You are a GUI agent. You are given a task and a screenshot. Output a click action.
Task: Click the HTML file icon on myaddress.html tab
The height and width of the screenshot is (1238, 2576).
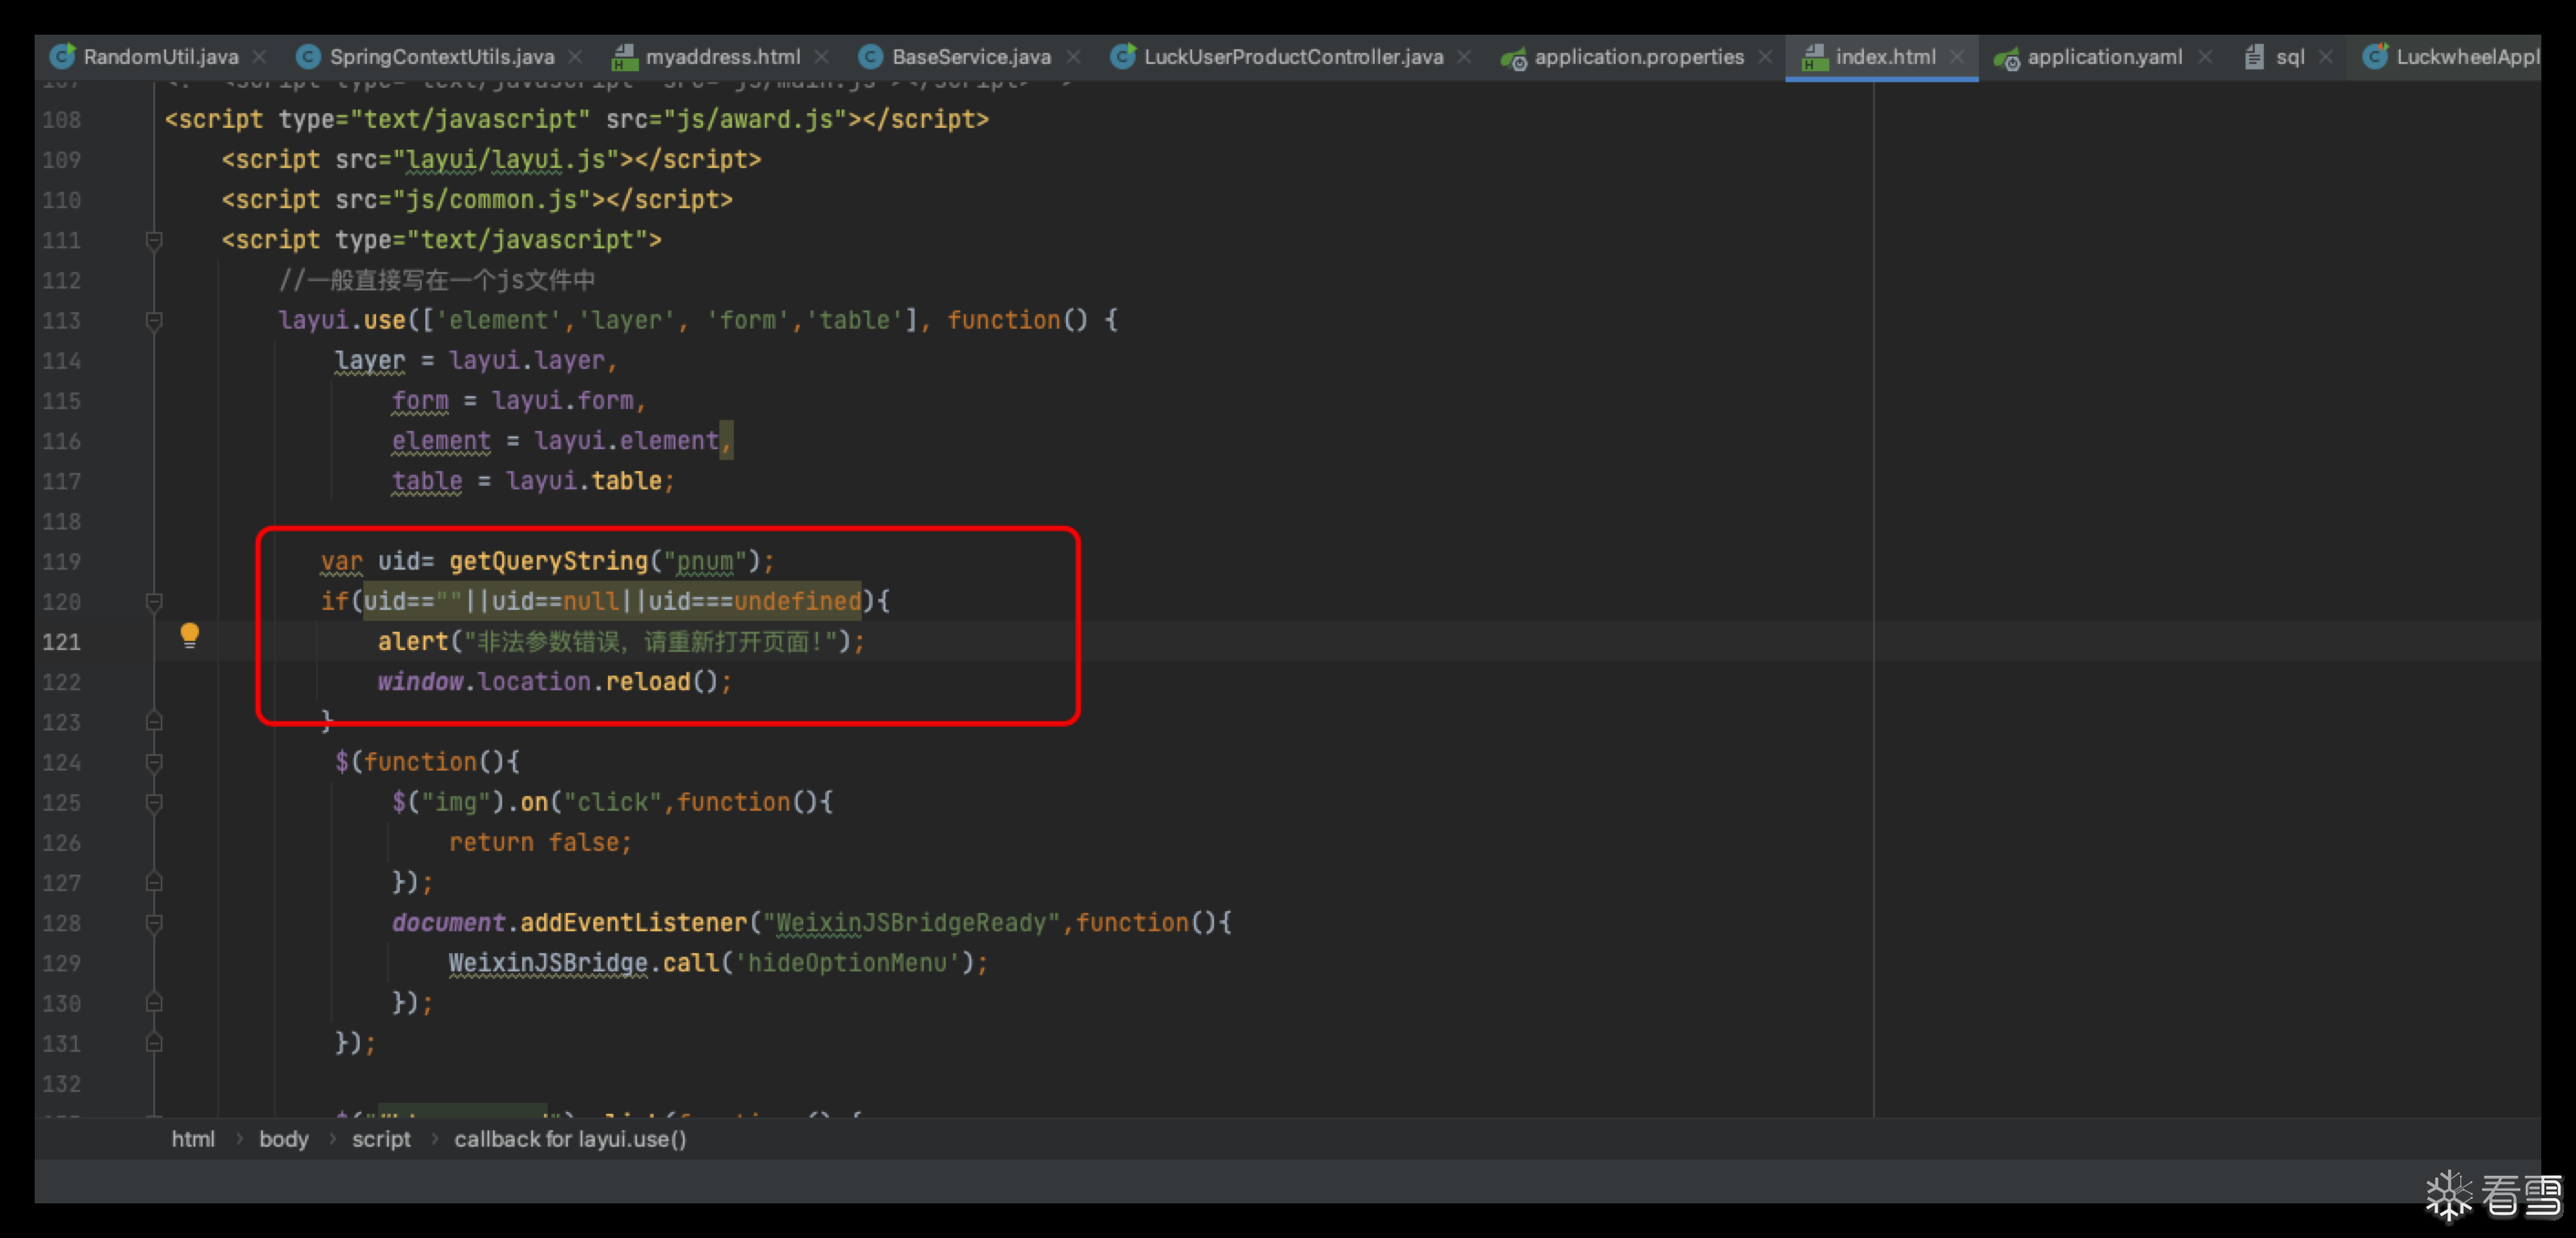624,58
